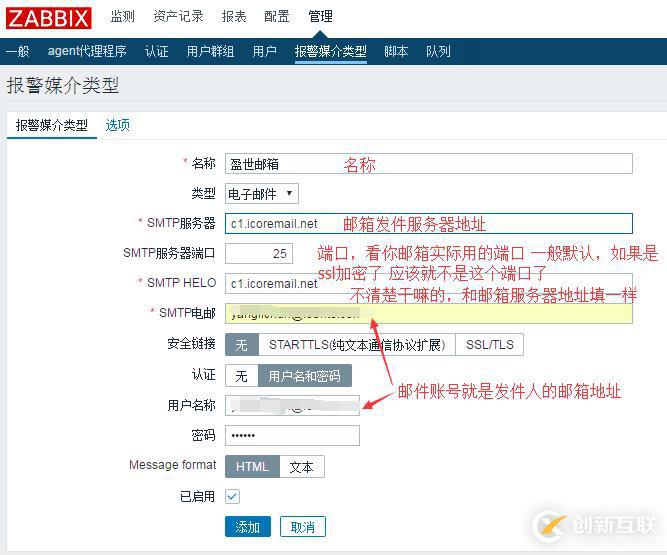Select STARTTLS security option
The width and height of the screenshot is (667, 555).
pos(357,344)
